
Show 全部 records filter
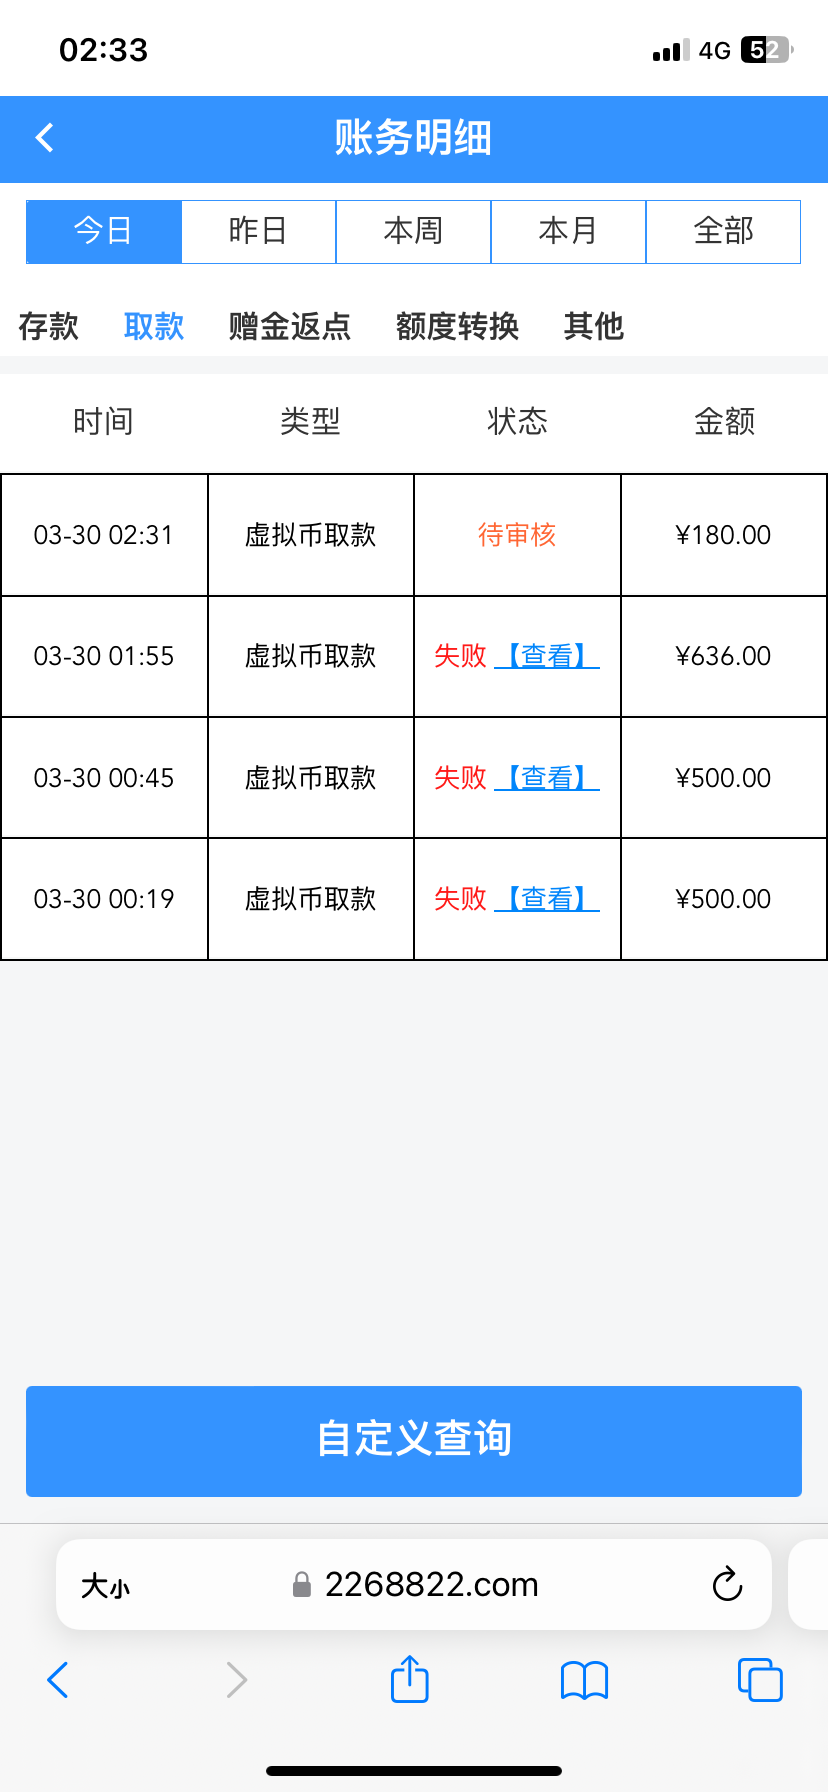click(723, 231)
